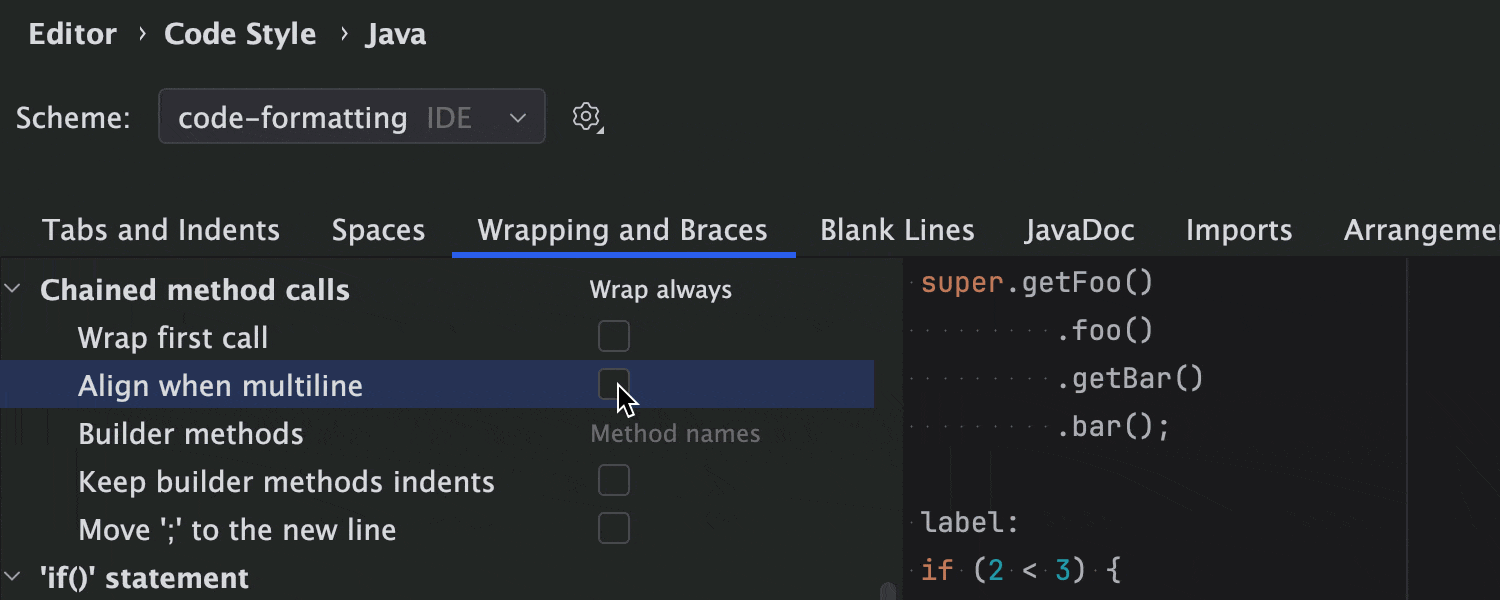Open the 'Wrap always' dropdown for chained calls
The width and height of the screenshot is (1500, 600).
660,289
